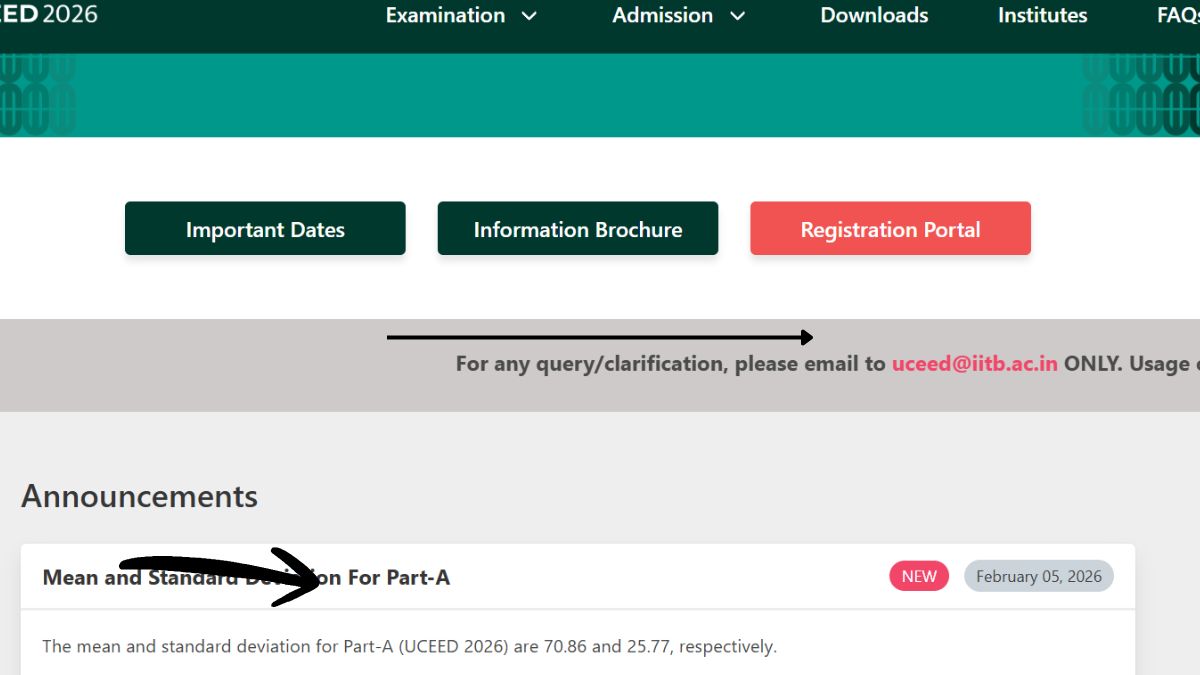Open the Admission menu

pos(662,15)
